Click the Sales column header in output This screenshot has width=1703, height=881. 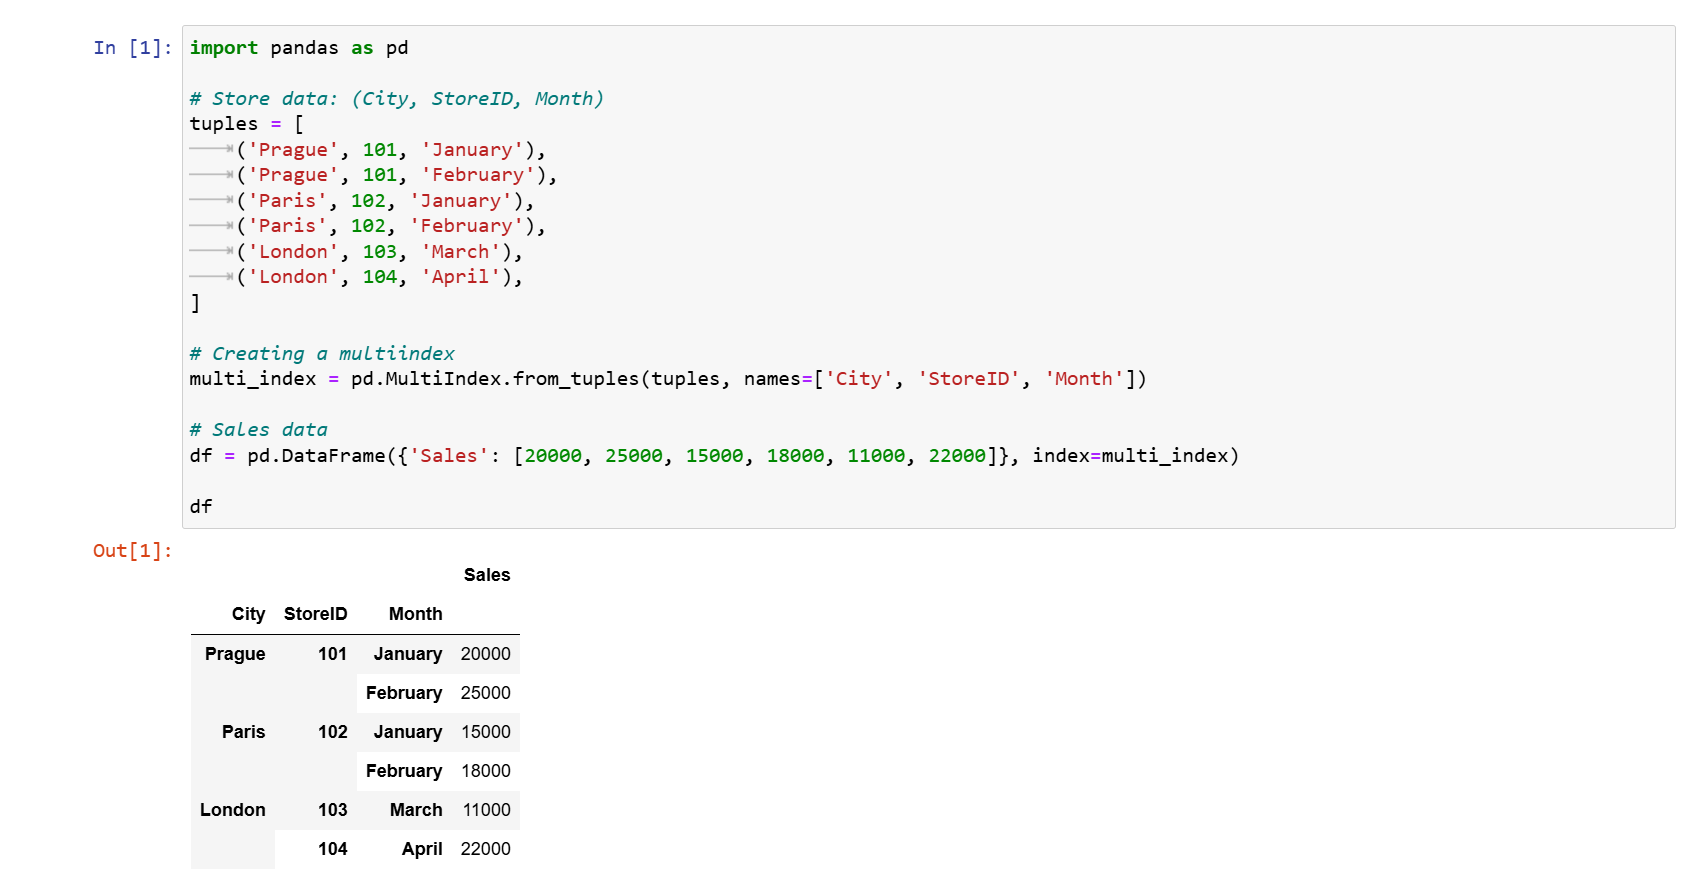pos(487,575)
